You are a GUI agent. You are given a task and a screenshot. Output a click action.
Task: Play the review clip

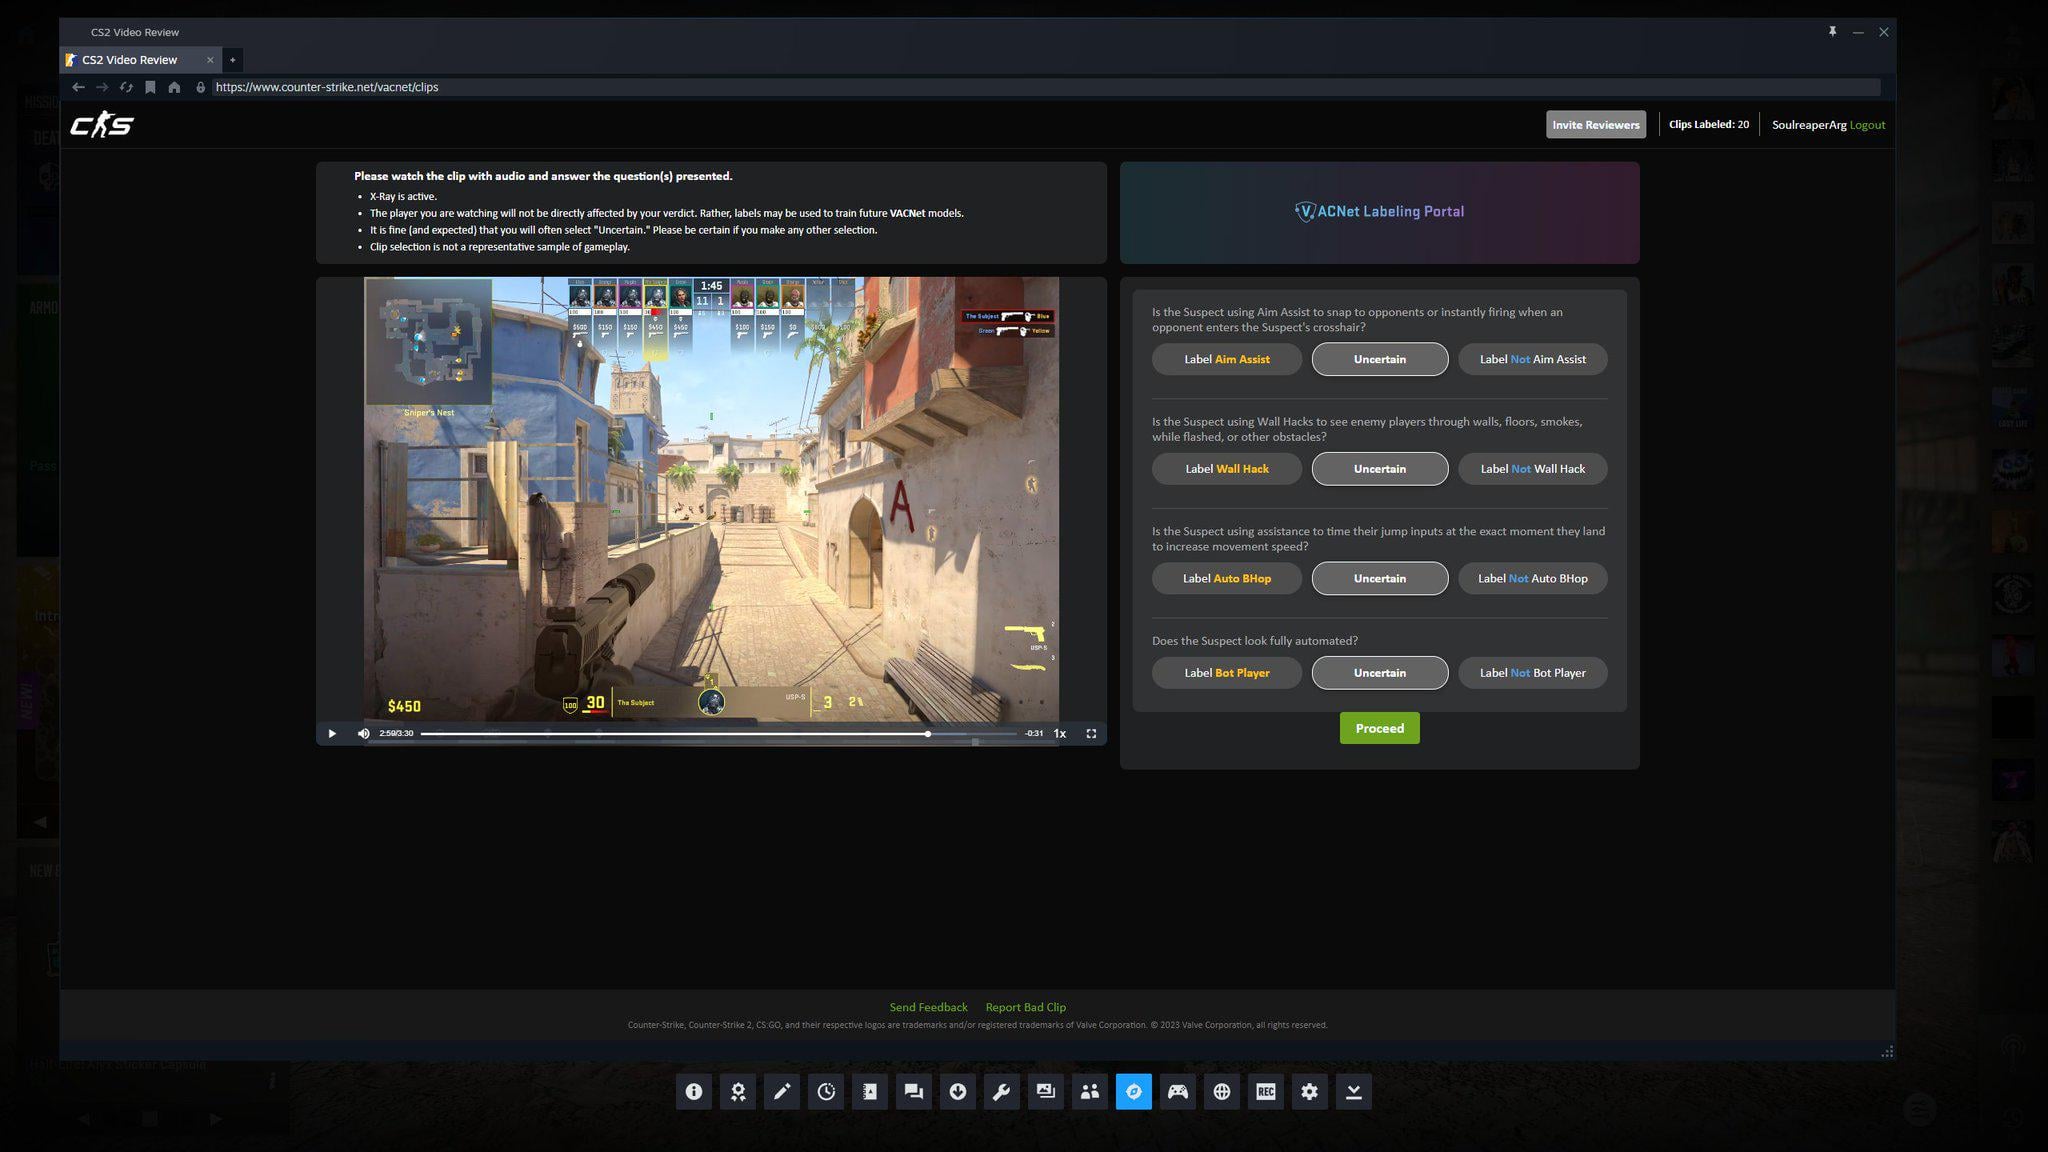tap(332, 734)
